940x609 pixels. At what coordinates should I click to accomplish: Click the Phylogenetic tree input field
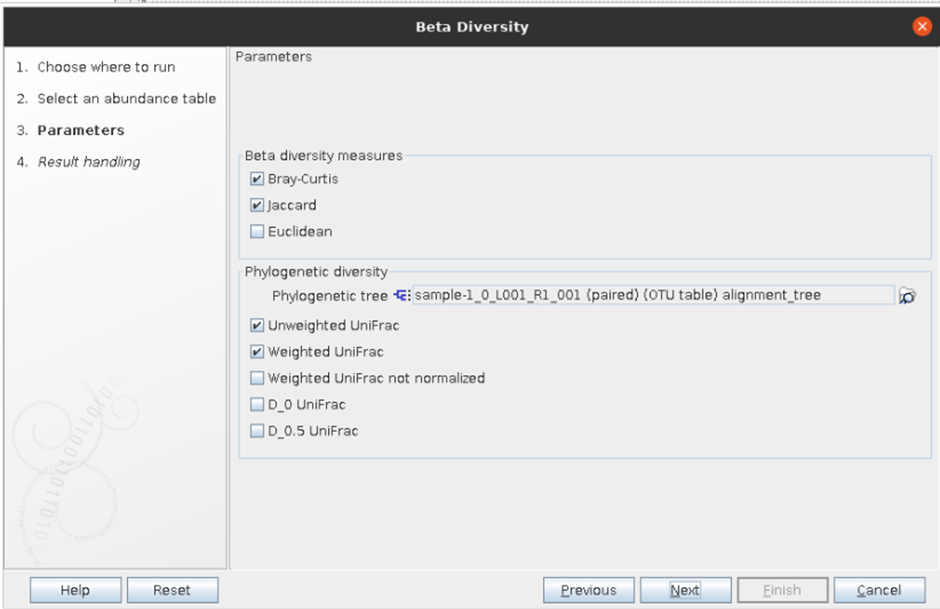[653, 295]
